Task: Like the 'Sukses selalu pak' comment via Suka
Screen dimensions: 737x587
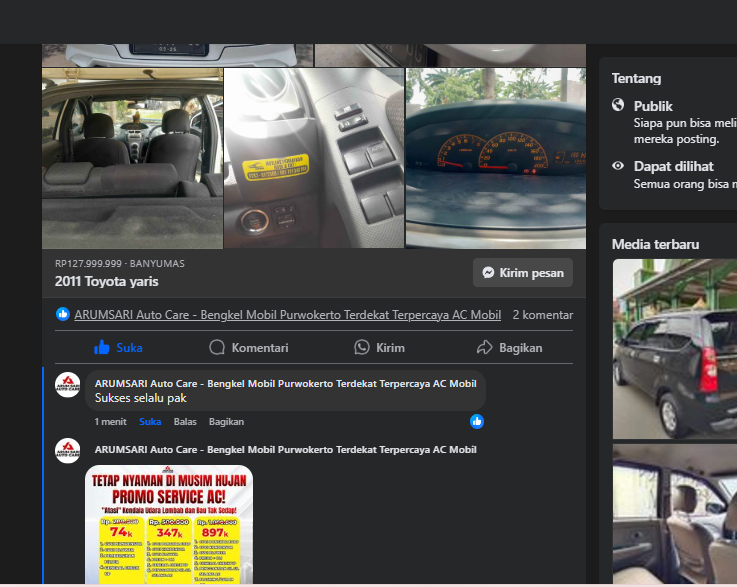Action: [x=150, y=422]
